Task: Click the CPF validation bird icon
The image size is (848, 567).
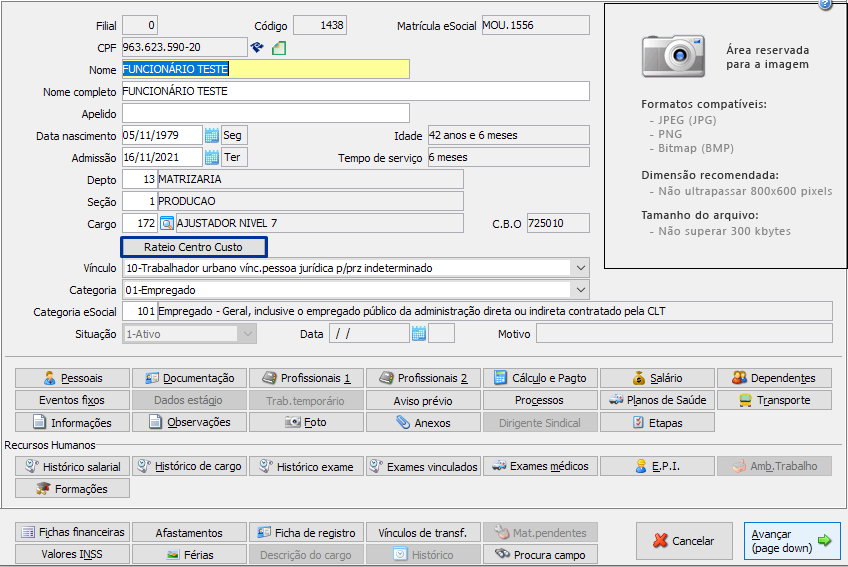Action: pyautogui.click(x=257, y=48)
